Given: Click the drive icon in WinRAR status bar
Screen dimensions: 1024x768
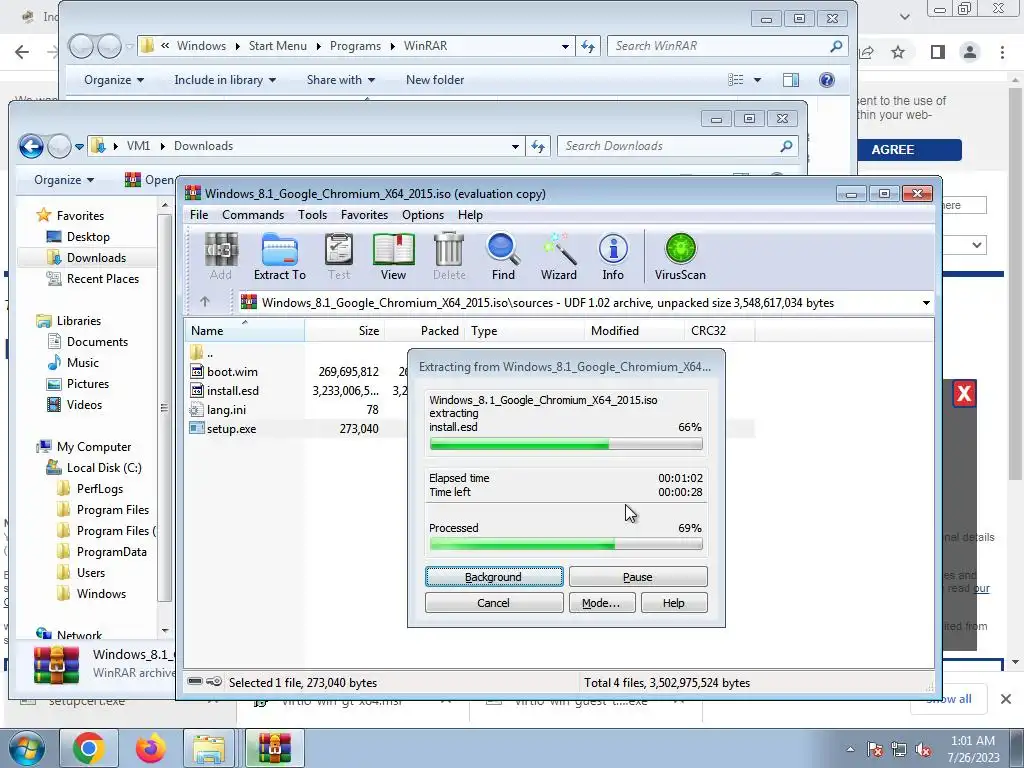Looking at the screenshot, I should click(195, 682).
